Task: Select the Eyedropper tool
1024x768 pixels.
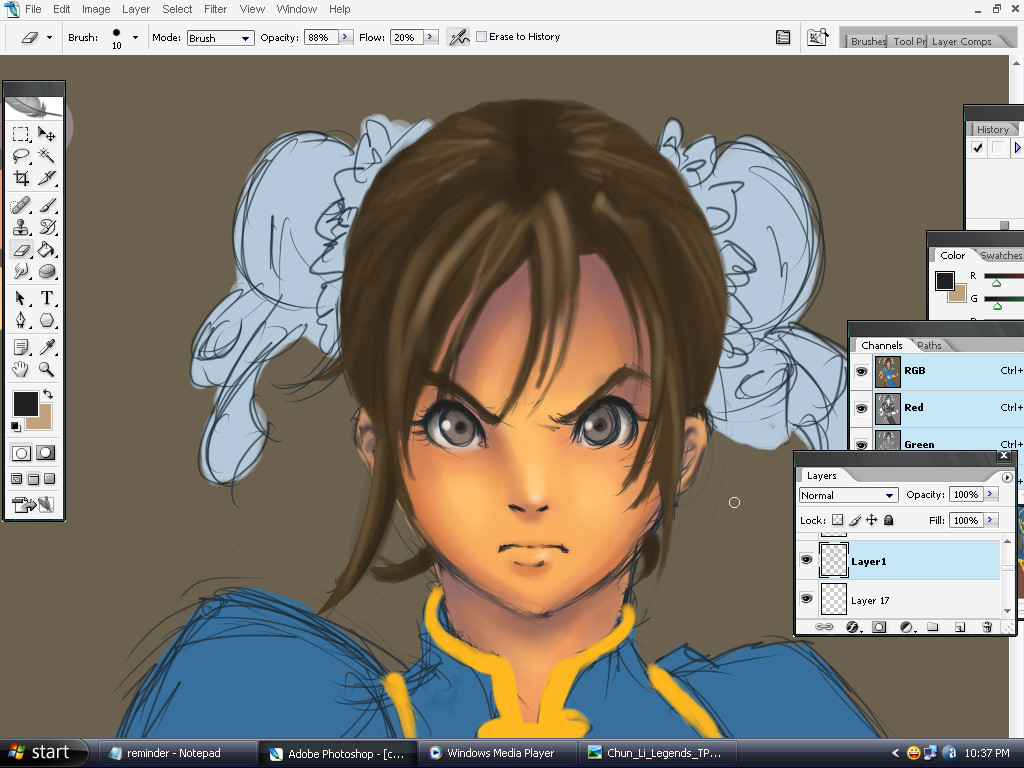Action: click(x=46, y=347)
